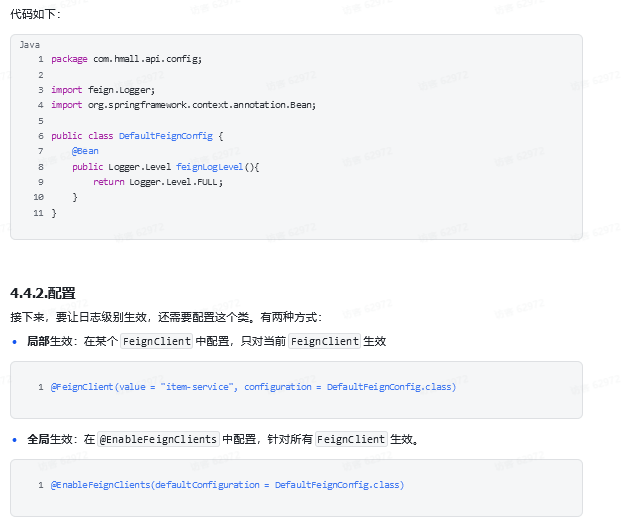This screenshot has height=526, width=633.
Task: Click code line 'package com.hmall.api.config;'
Action: pos(126,59)
